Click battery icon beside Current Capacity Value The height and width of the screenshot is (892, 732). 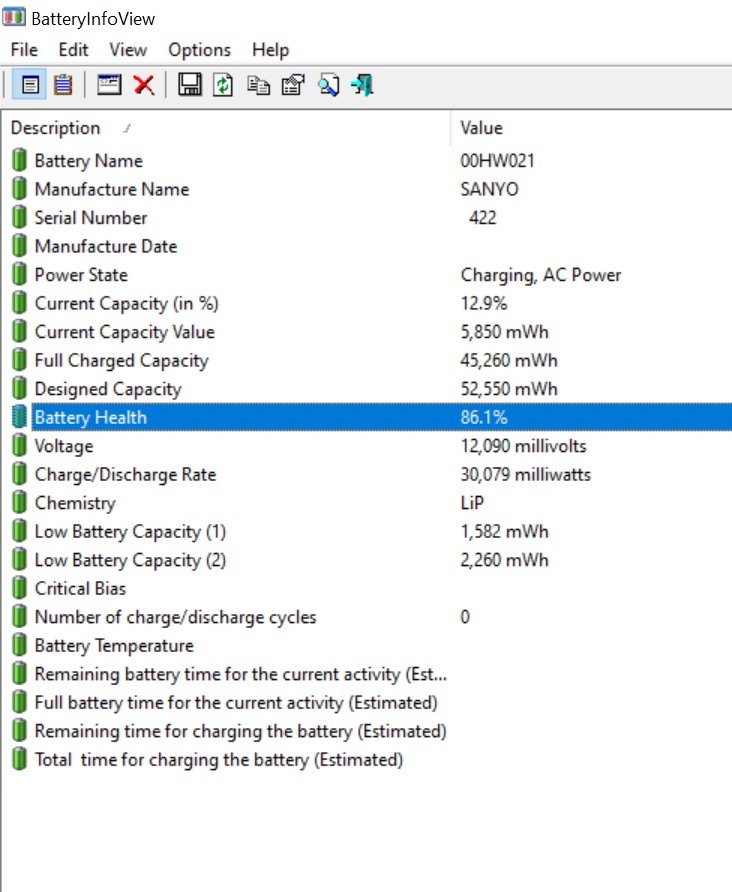(x=19, y=331)
